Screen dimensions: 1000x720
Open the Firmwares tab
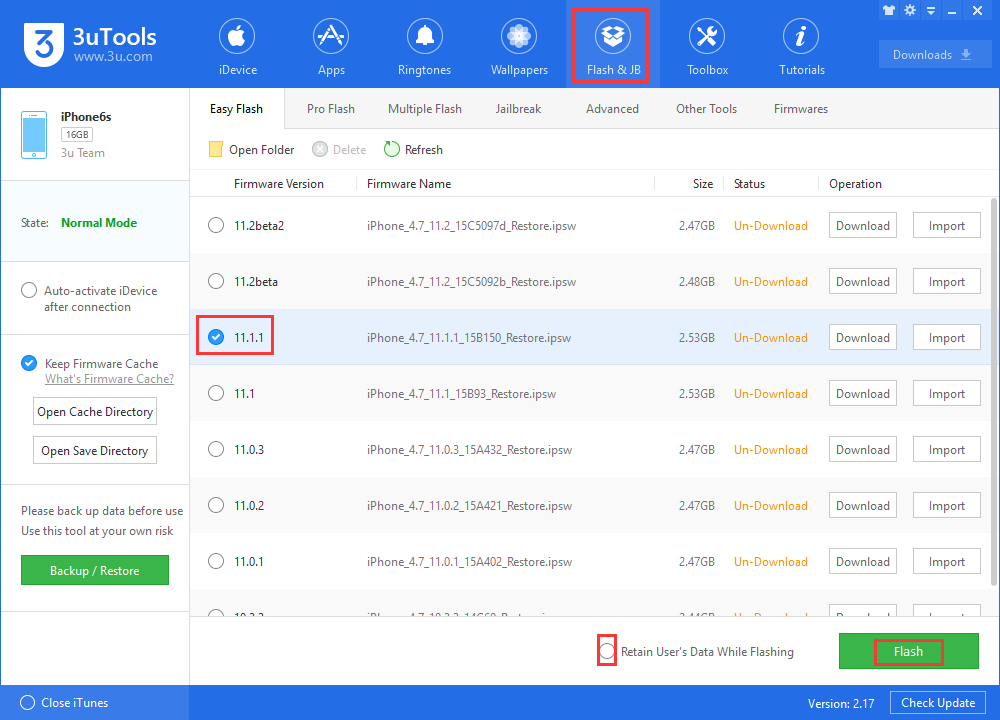(800, 109)
